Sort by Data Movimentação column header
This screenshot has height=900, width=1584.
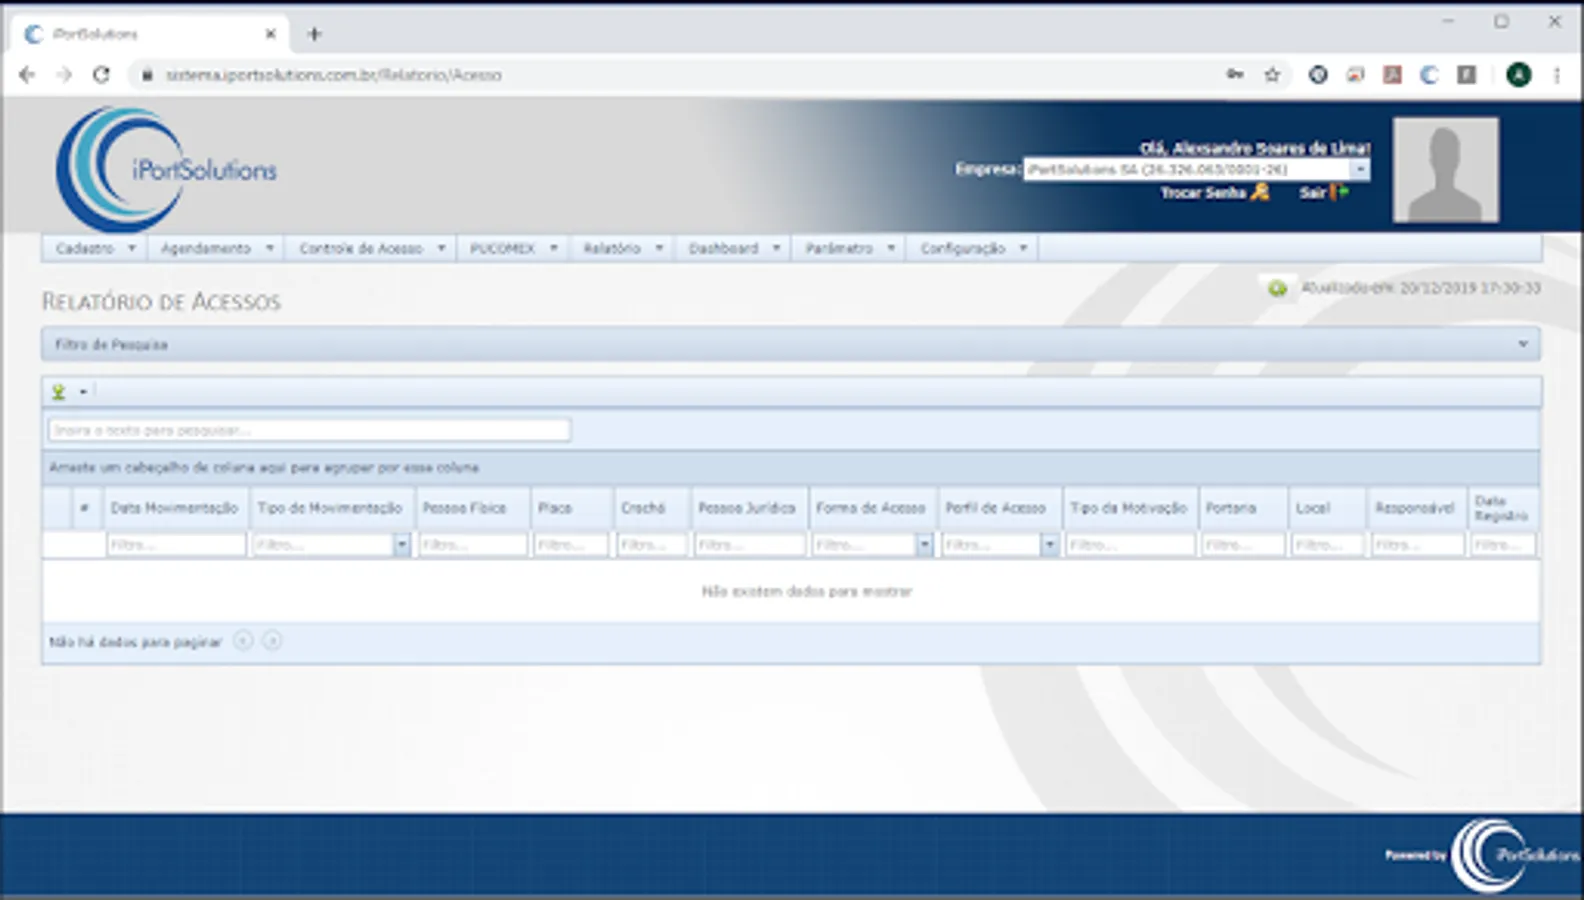coord(175,508)
